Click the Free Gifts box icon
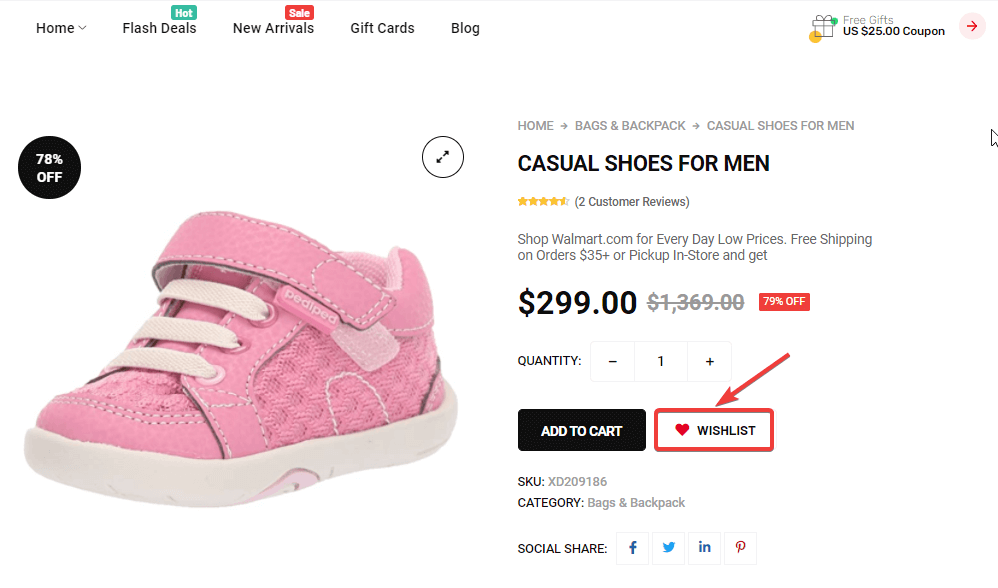This screenshot has height=588, width=998. 823,27
